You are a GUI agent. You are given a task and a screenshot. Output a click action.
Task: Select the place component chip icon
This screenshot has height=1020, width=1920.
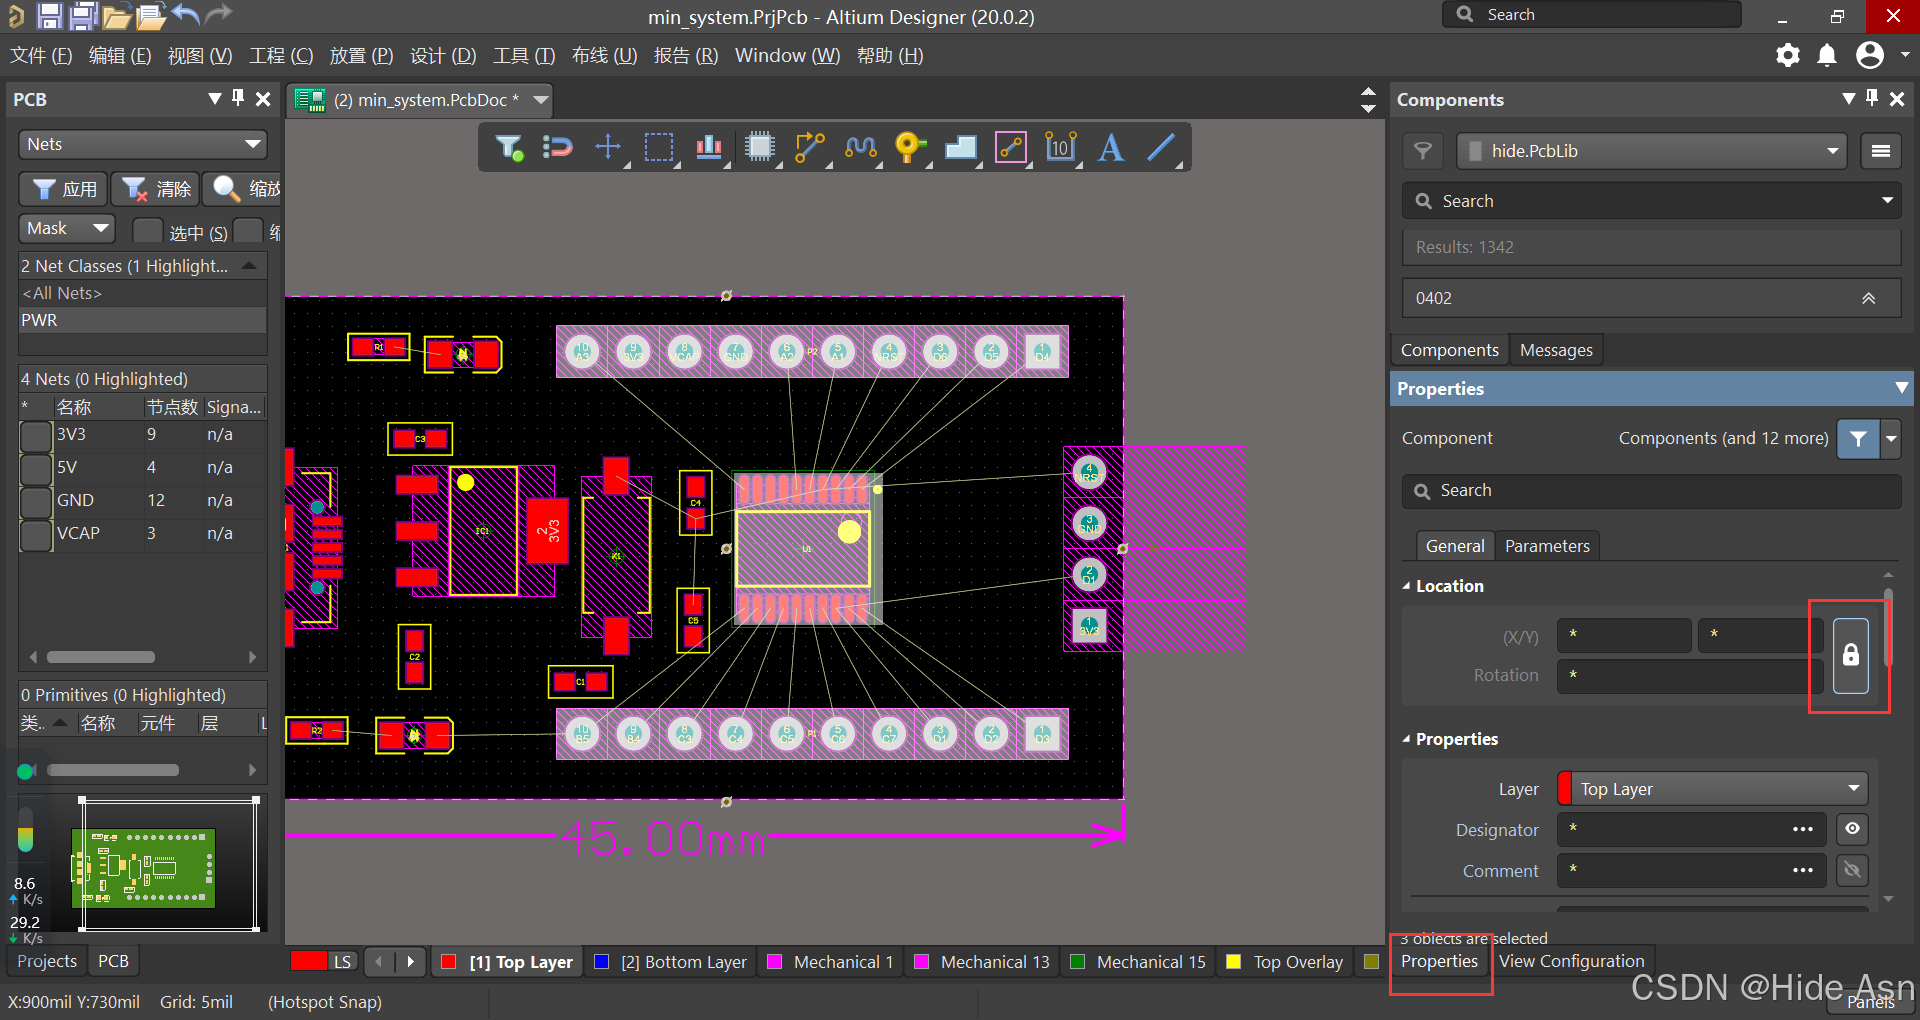point(760,148)
